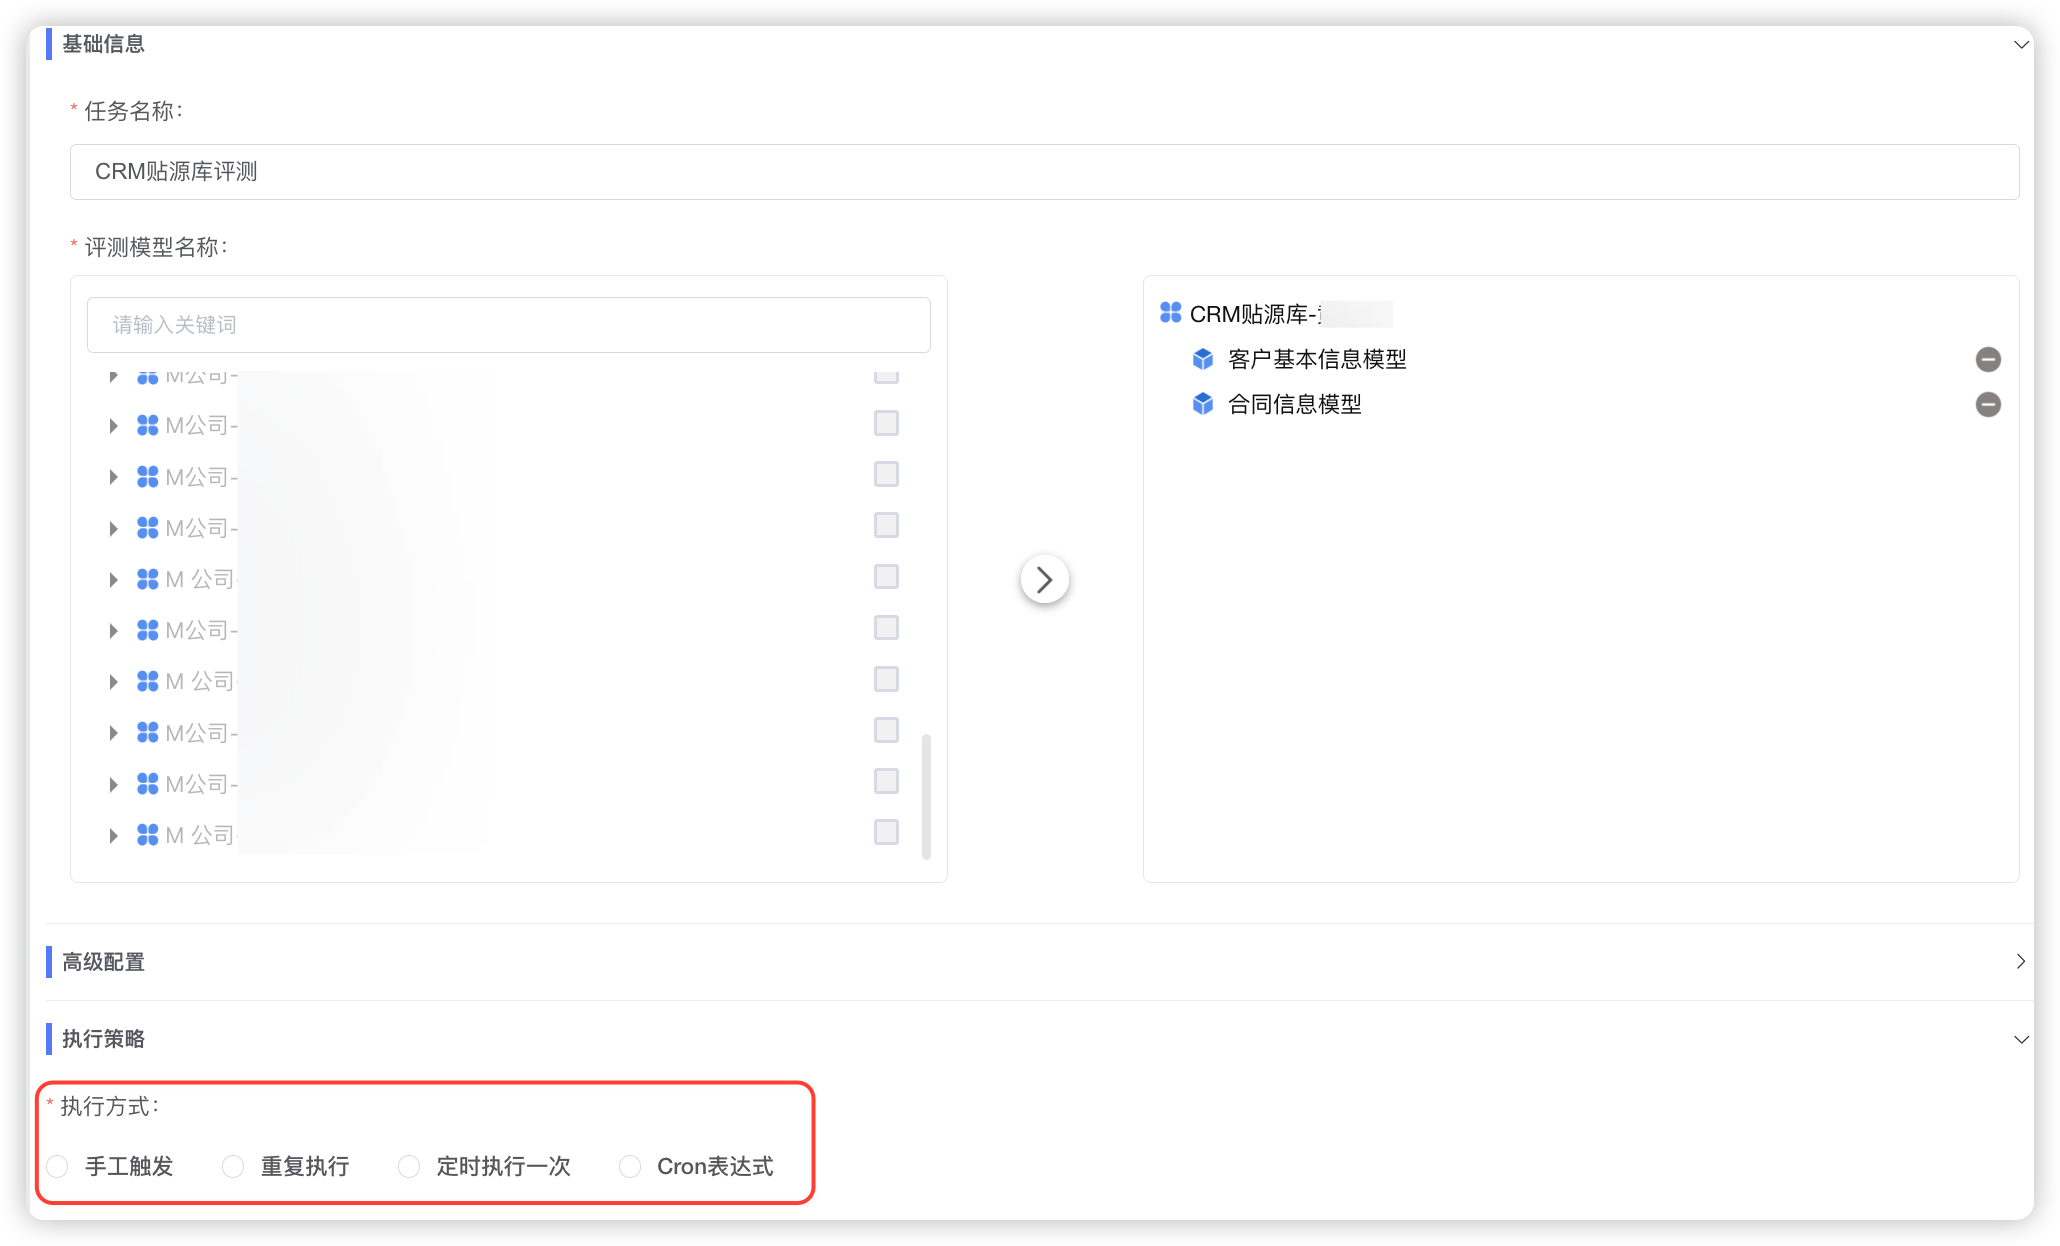
Task: Click the transfer arrow between model lists
Action: (1044, 580)
